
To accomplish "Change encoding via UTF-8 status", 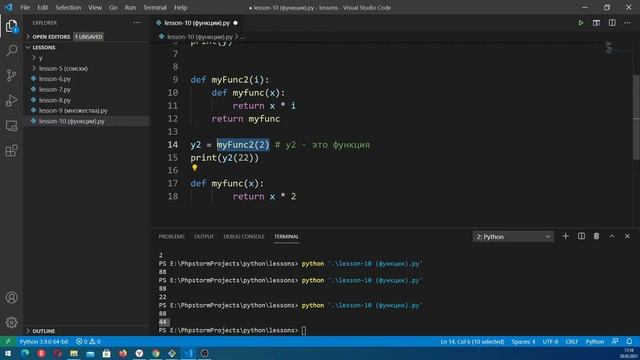I will pyautogui.click(x=550, y=342).
